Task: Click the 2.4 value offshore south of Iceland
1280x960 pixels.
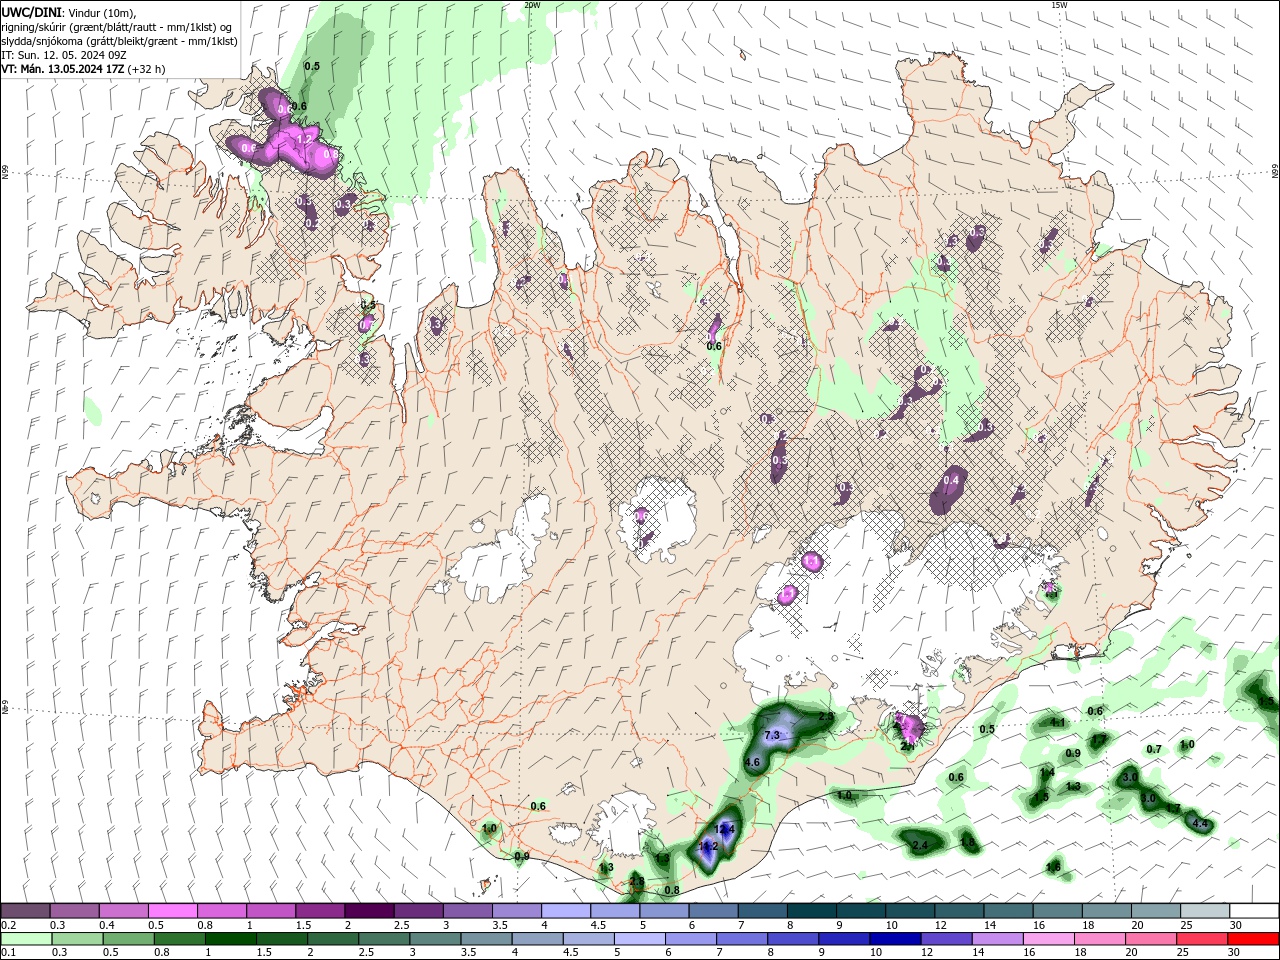Action: tap(920, 846)
